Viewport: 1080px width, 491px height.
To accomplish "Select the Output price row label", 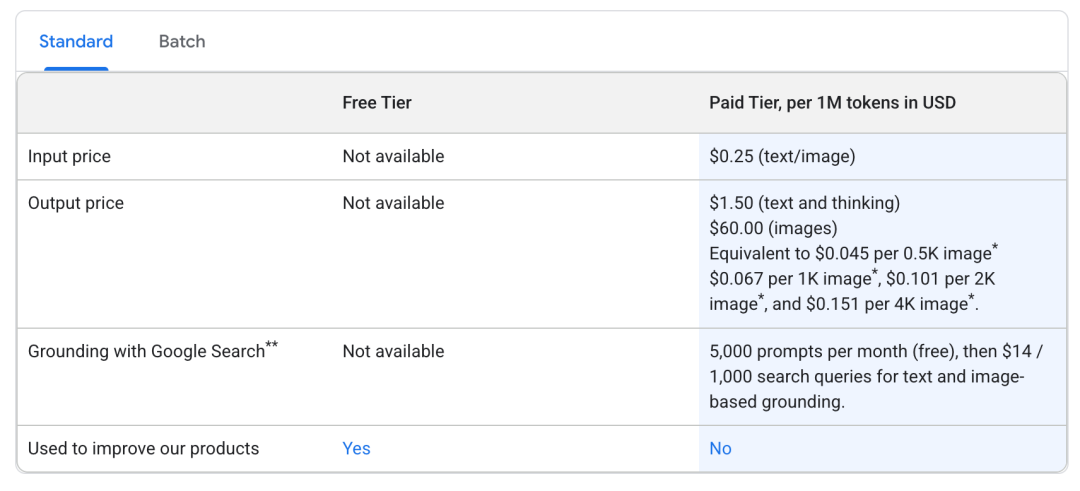I will click(x=75, y=203).
